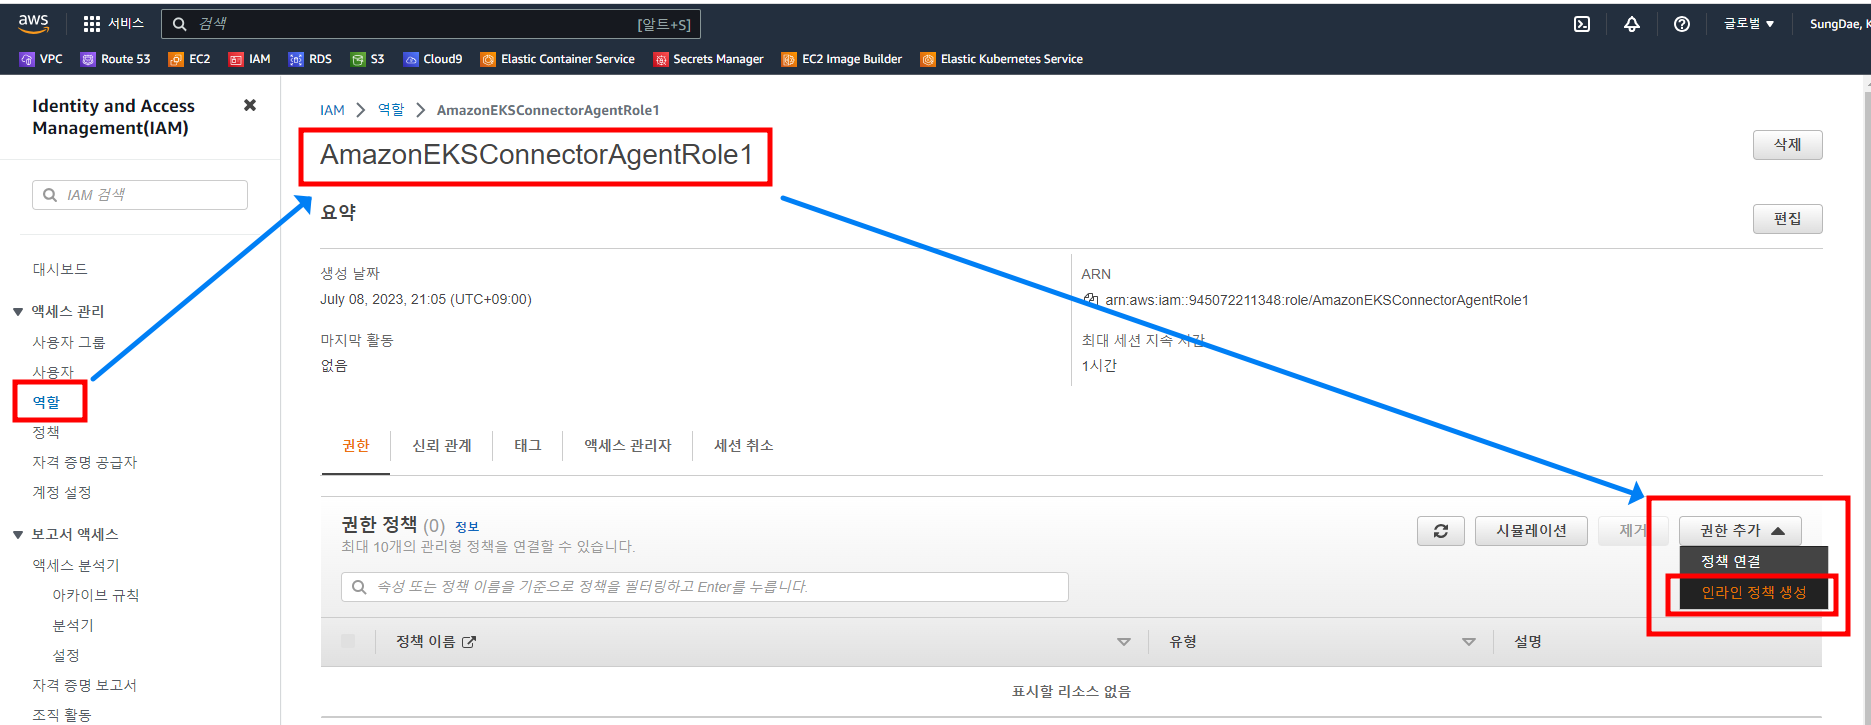This screenshot has width=1871, height=725.
Task: Click the 시뮬레이션 button
Action: 1531,531
